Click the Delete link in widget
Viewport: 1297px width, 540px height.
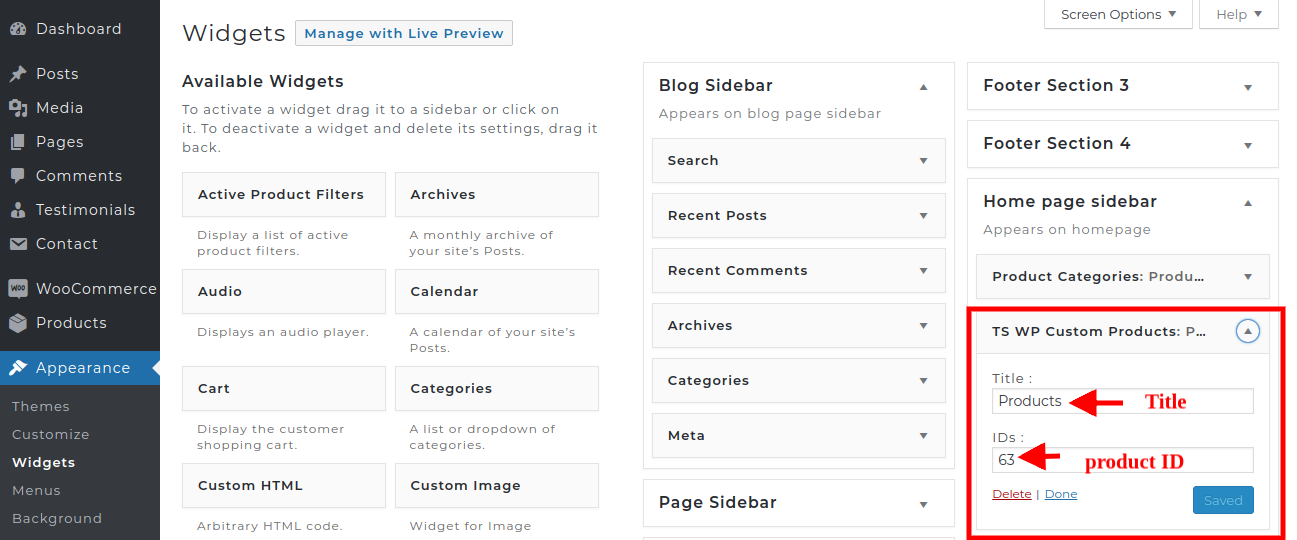1011,494
